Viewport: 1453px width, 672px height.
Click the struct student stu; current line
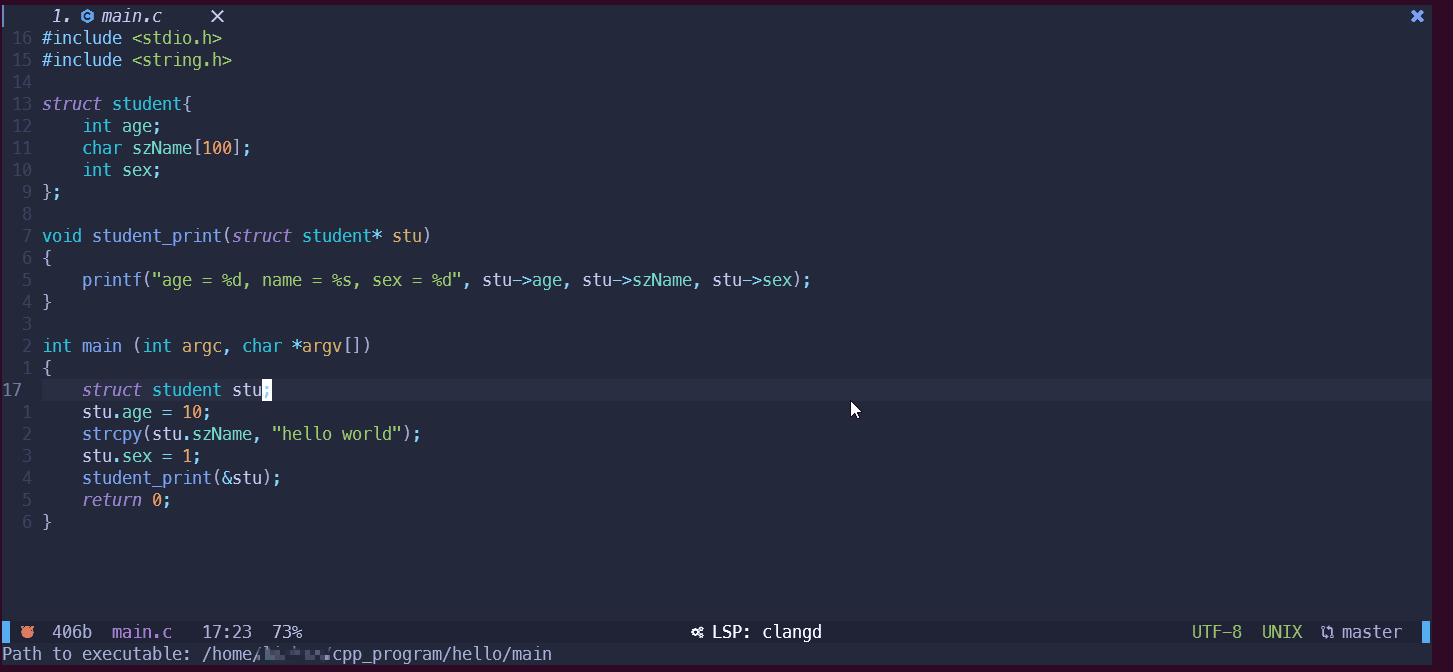177,390
